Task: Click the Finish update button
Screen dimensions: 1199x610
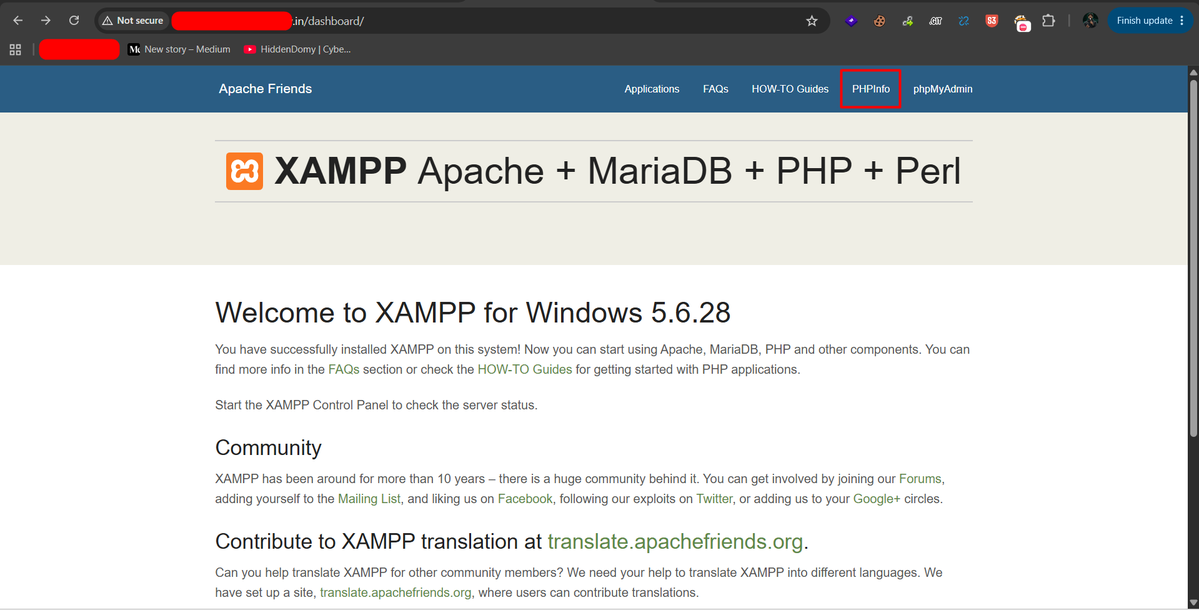Action: click(1144, 21)
